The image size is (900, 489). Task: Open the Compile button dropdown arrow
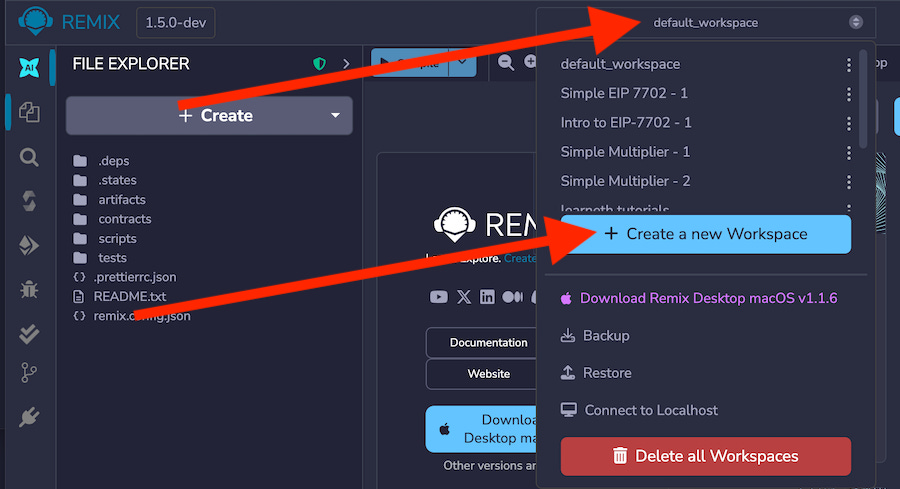pyautogui.click(x=463, y=62)
